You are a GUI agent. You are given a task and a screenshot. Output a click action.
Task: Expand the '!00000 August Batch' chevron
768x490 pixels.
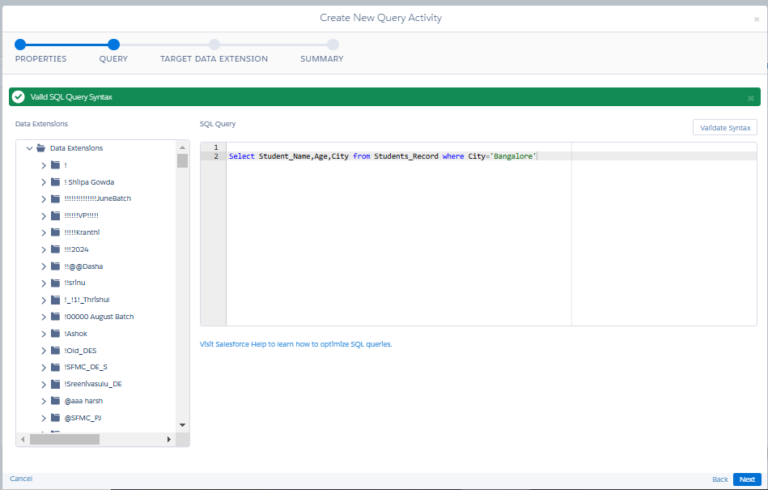click(44, 317)
